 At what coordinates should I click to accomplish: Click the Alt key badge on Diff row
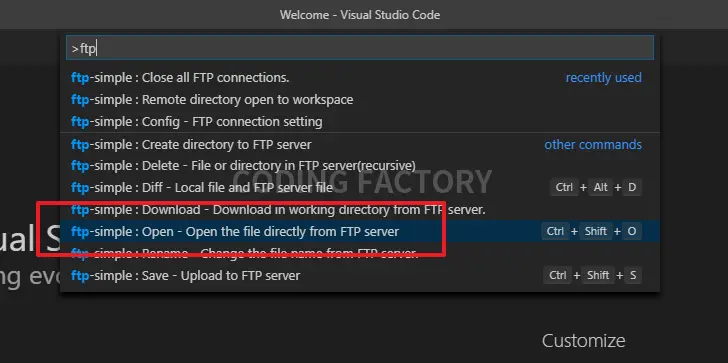coord(600,188)
